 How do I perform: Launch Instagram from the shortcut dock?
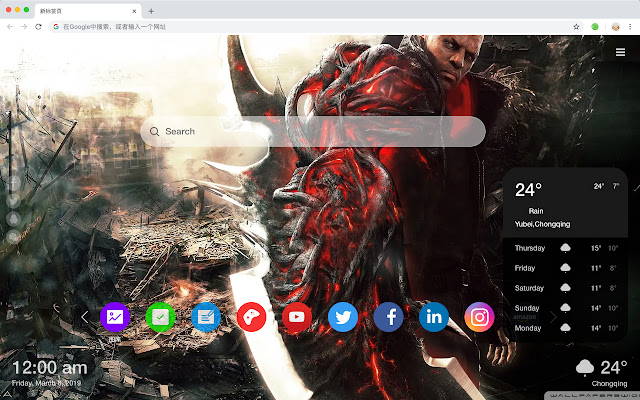point(479,317)
